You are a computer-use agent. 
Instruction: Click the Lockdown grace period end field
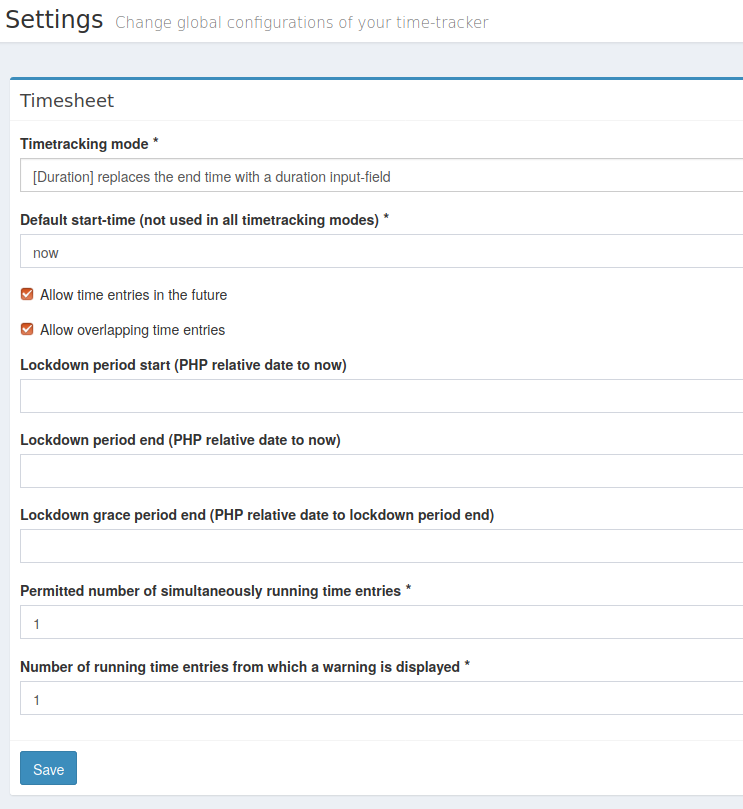coord(380,545)
